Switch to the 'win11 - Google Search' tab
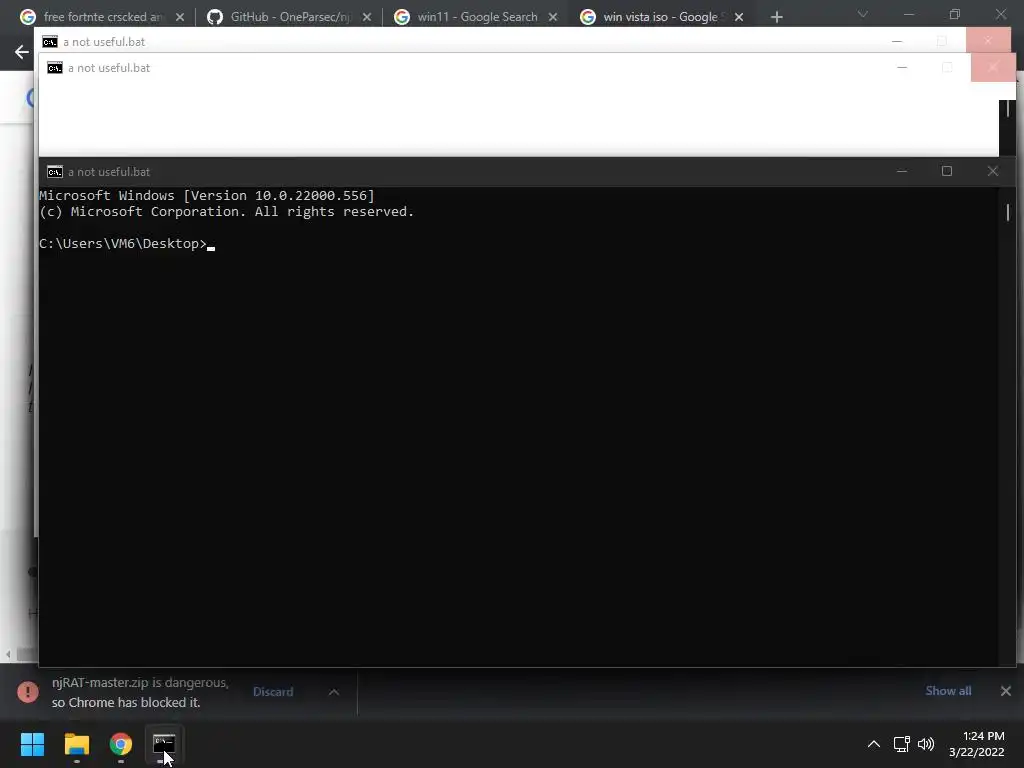This screenshot has width=1024, height=768. (476, 17)
